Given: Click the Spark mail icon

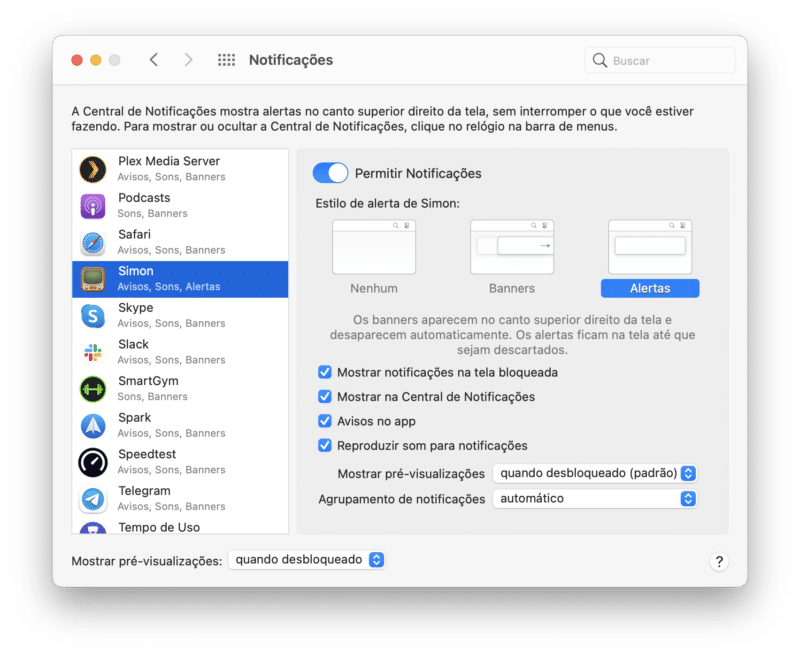Looking at the screenshot, I should [x=93, y=424].
